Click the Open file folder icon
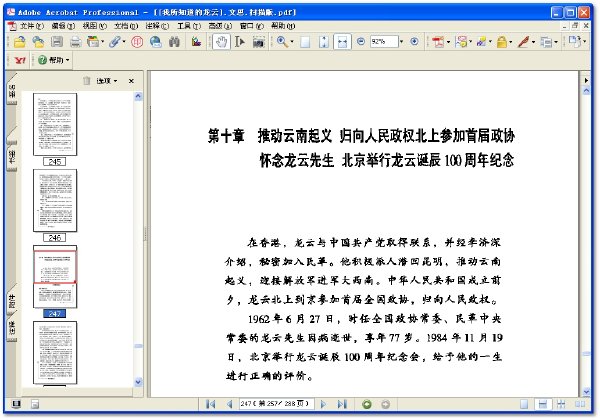This screenshot has width=600, height=420. (x=19, y=42)
